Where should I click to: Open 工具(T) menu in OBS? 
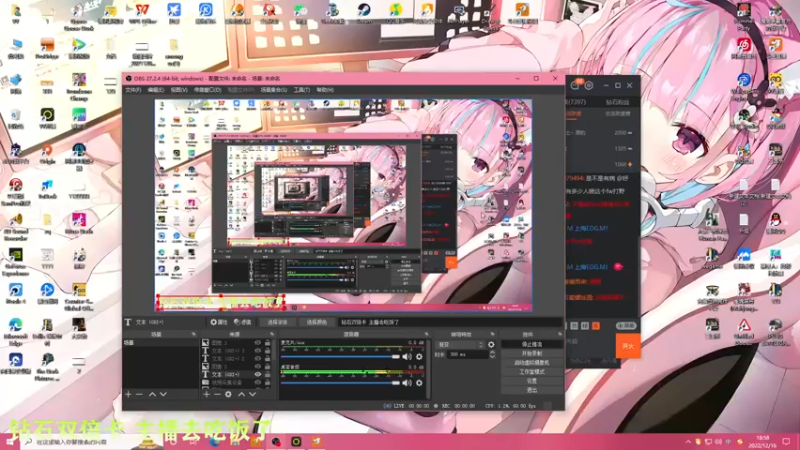coord(302,90)
